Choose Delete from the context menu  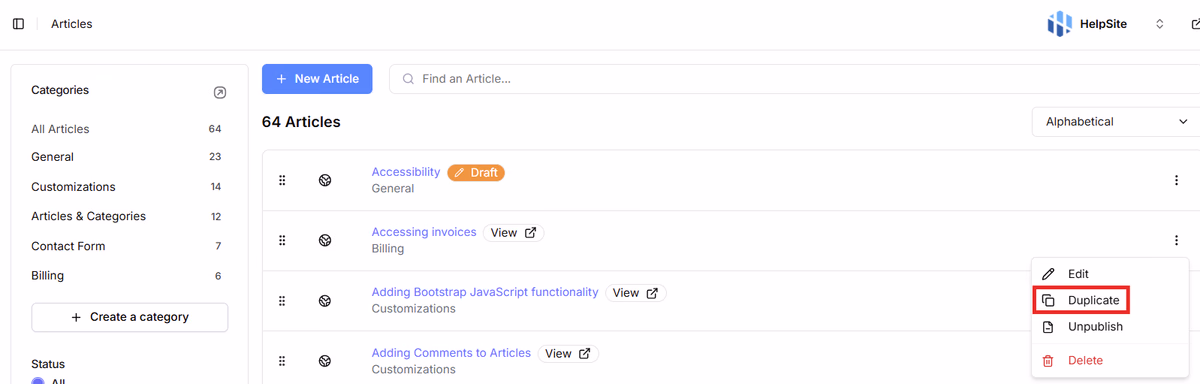point(1110,360)
